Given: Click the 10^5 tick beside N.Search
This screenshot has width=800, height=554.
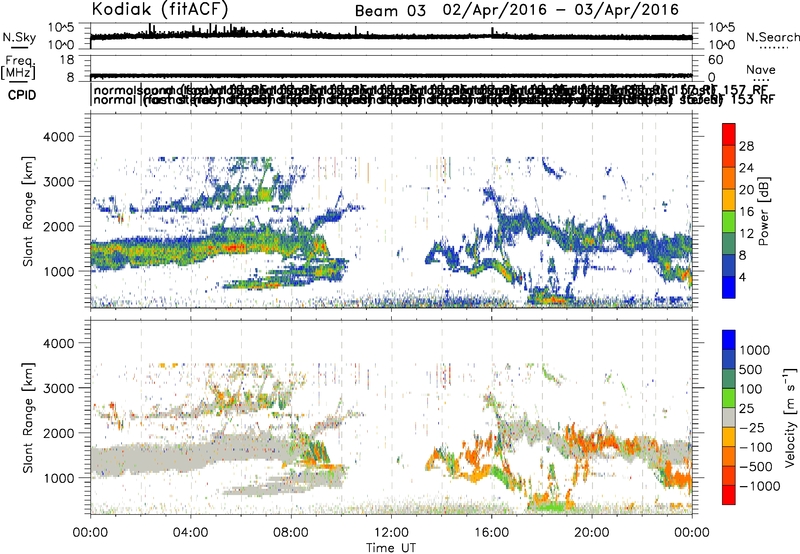Looking at the screenshot, I should tap(721, 28).
